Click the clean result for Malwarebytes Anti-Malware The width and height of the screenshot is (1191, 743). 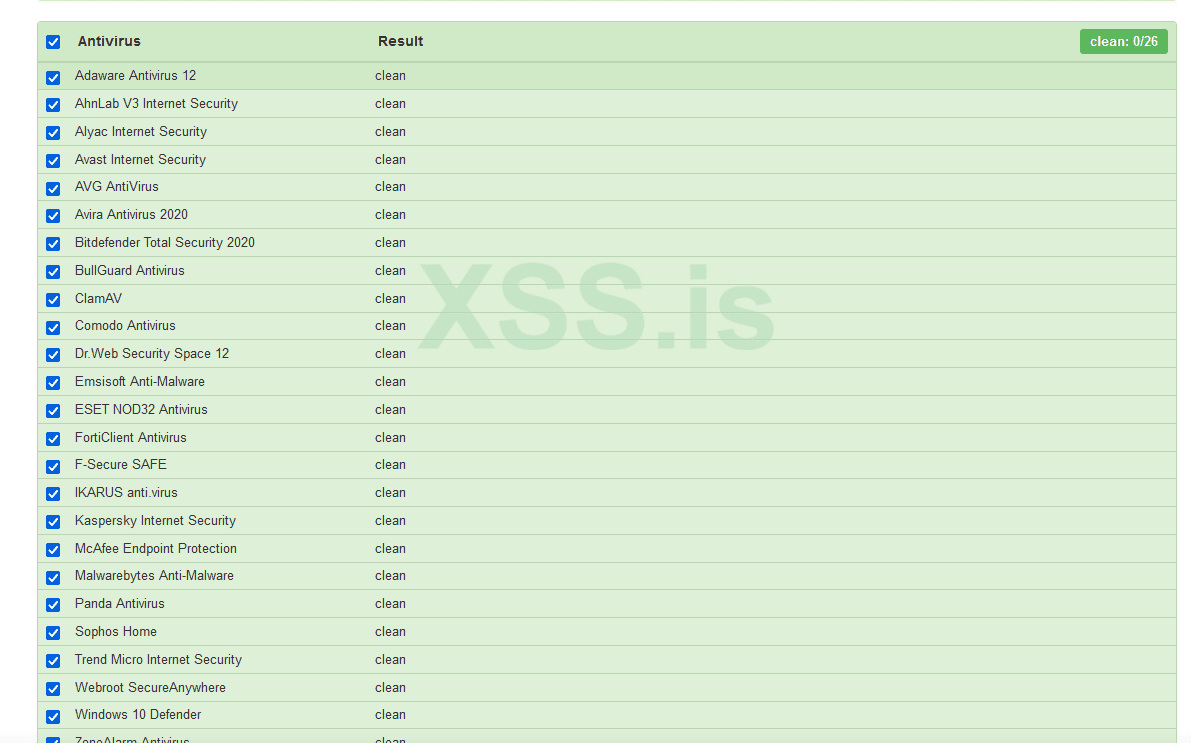pyautogui.click(x=390, y=576)
